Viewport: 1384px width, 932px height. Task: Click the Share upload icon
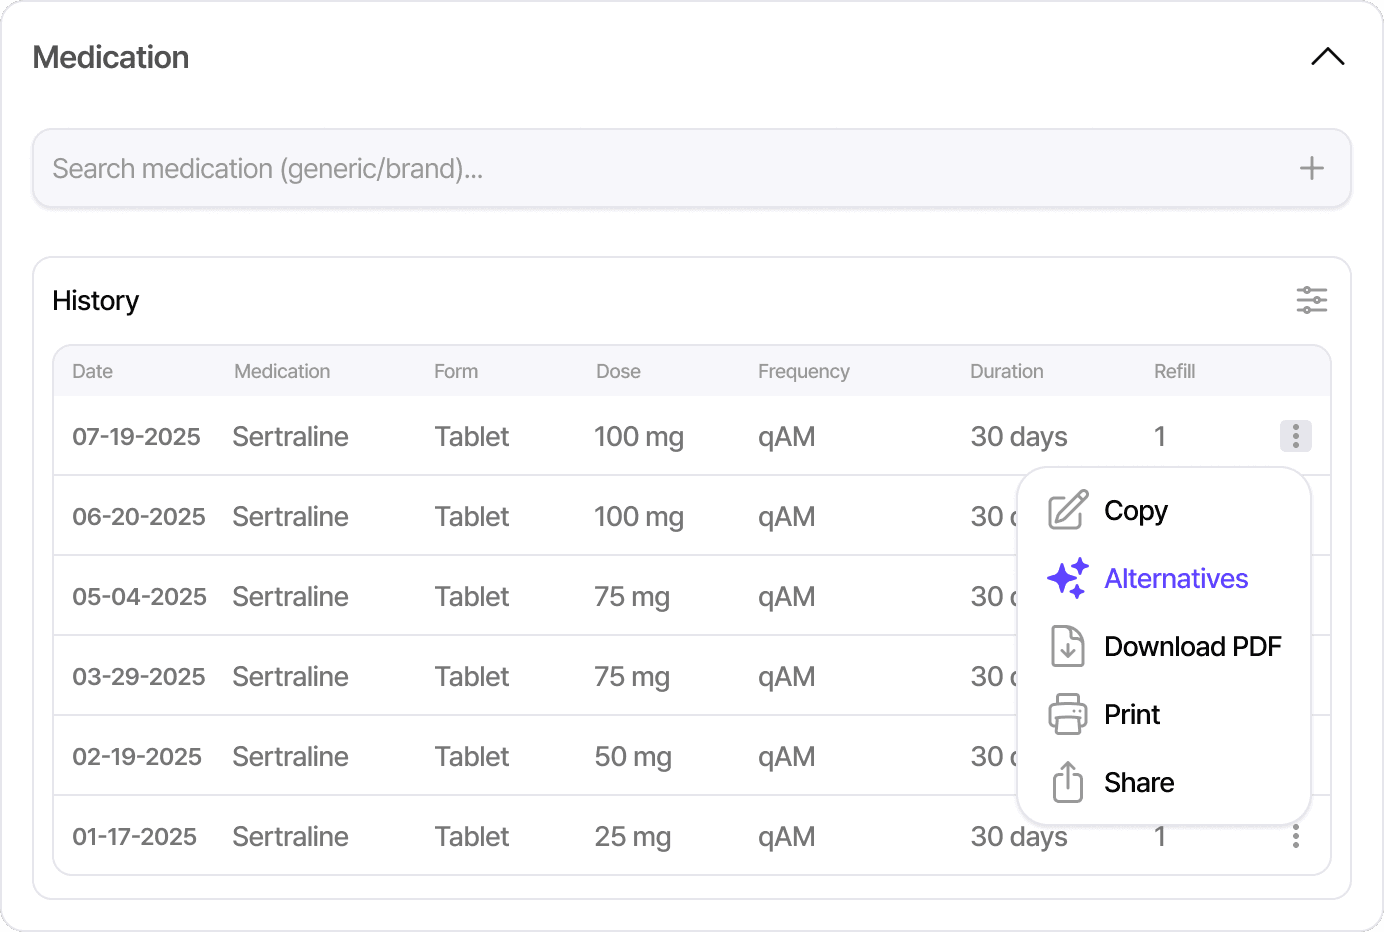click(x=1067, y=782)
